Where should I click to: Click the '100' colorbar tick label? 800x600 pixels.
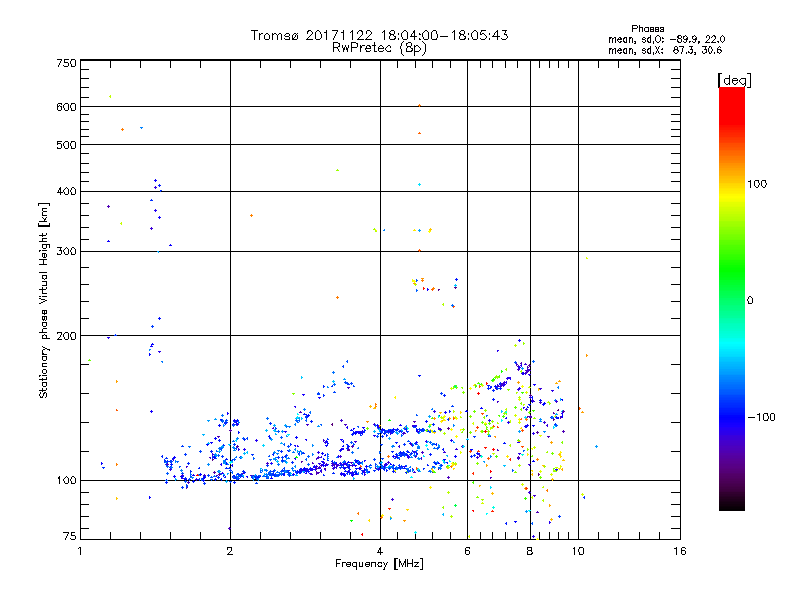[757, 184]
